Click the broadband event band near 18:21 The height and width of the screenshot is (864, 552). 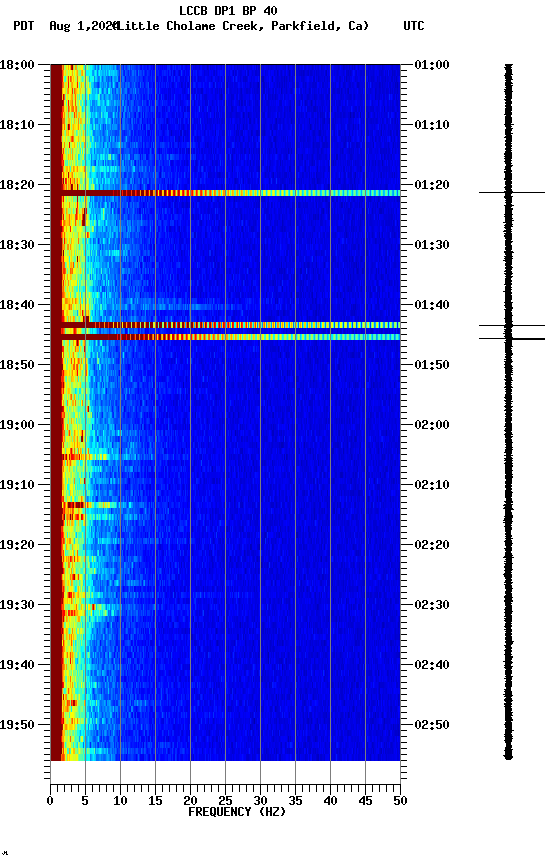(x=225, y=193)
